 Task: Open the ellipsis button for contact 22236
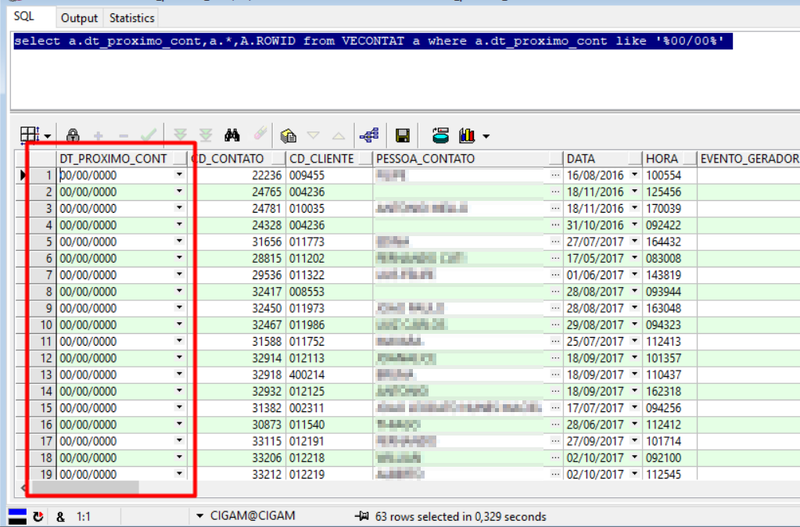coord(556,175)
